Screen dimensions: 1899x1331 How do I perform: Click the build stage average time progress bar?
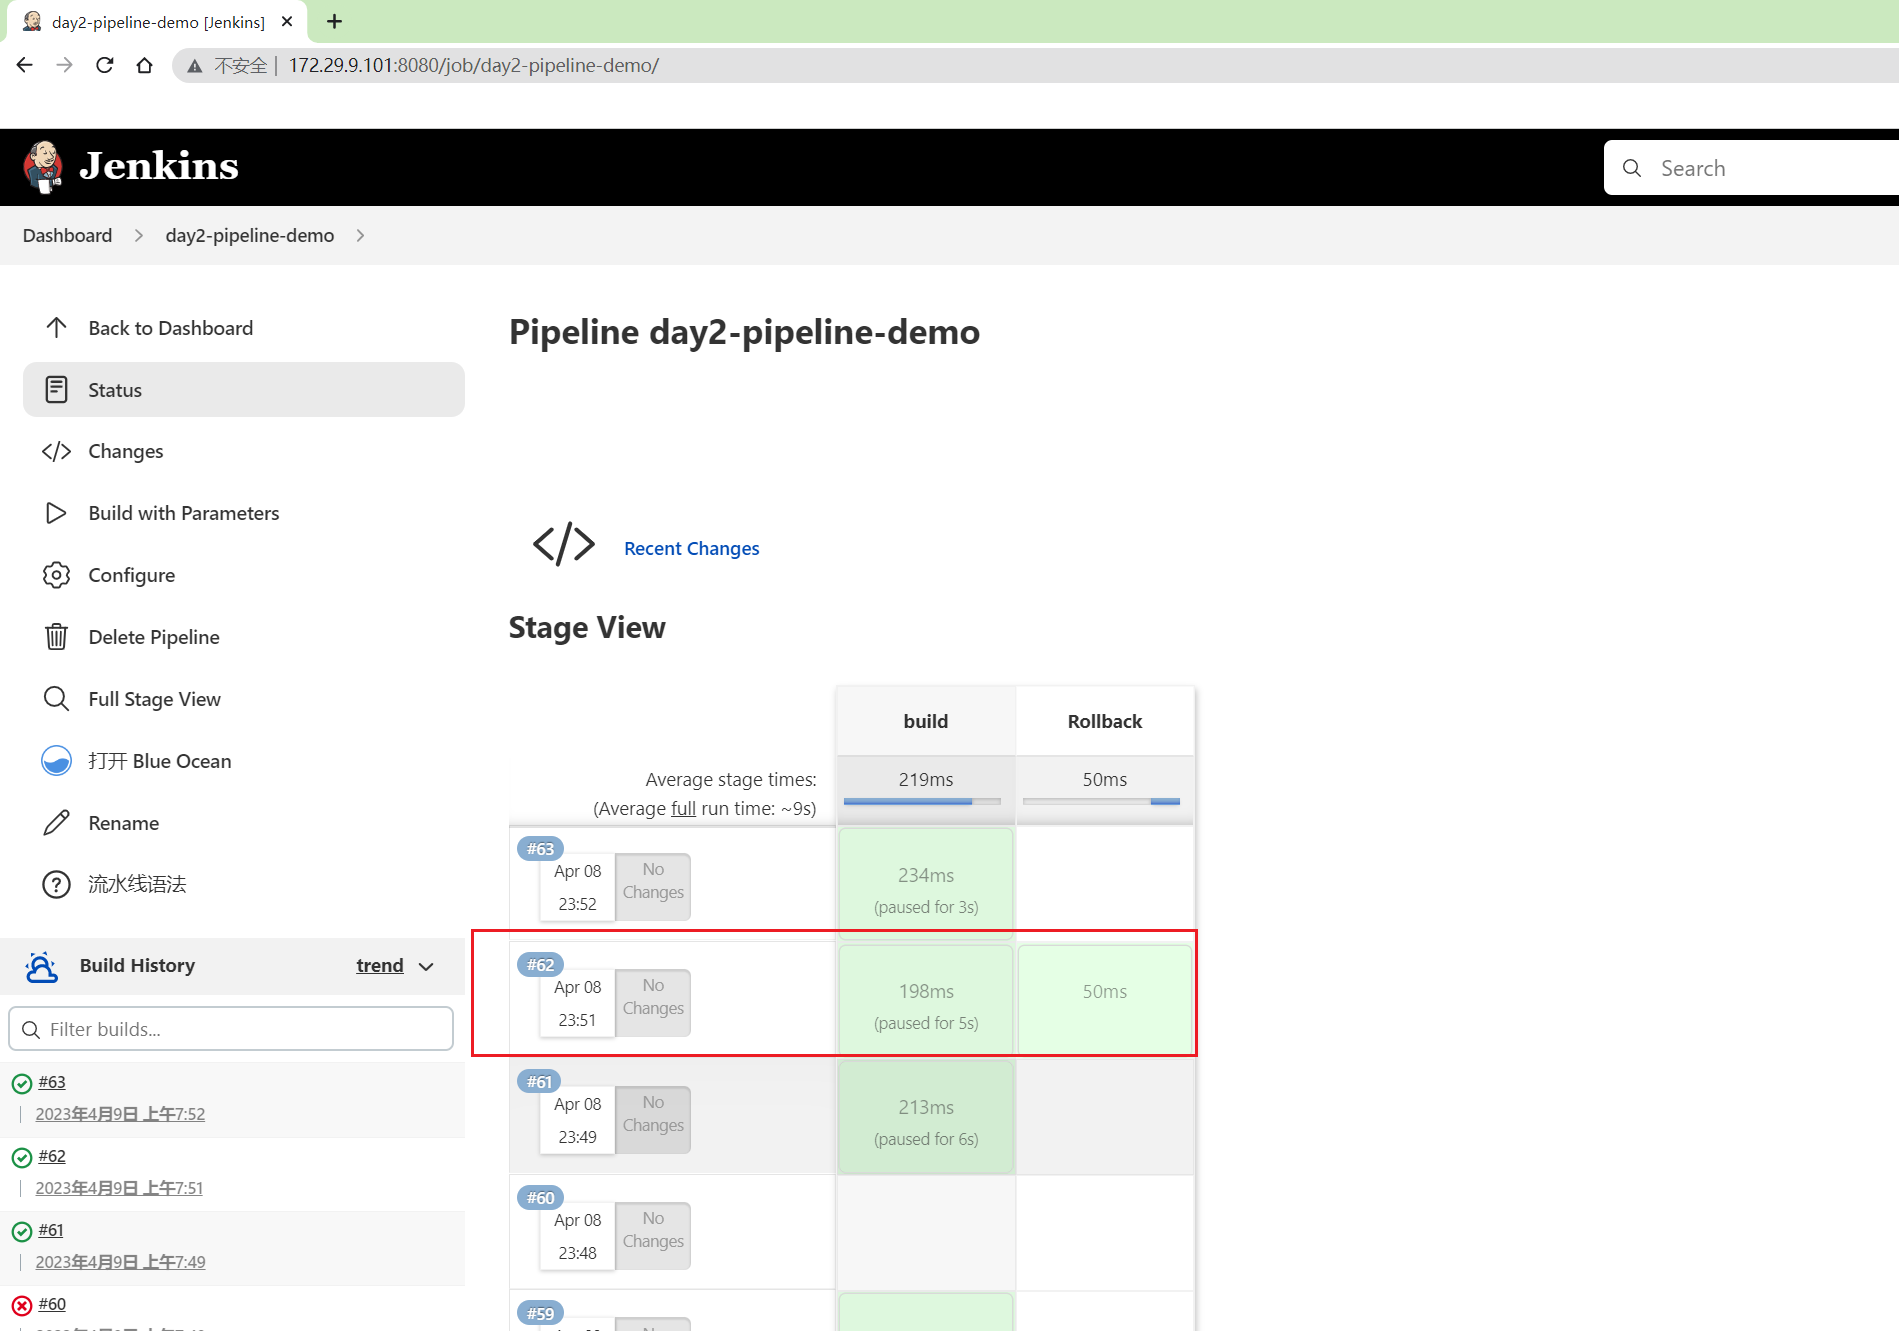coord(922,801)
